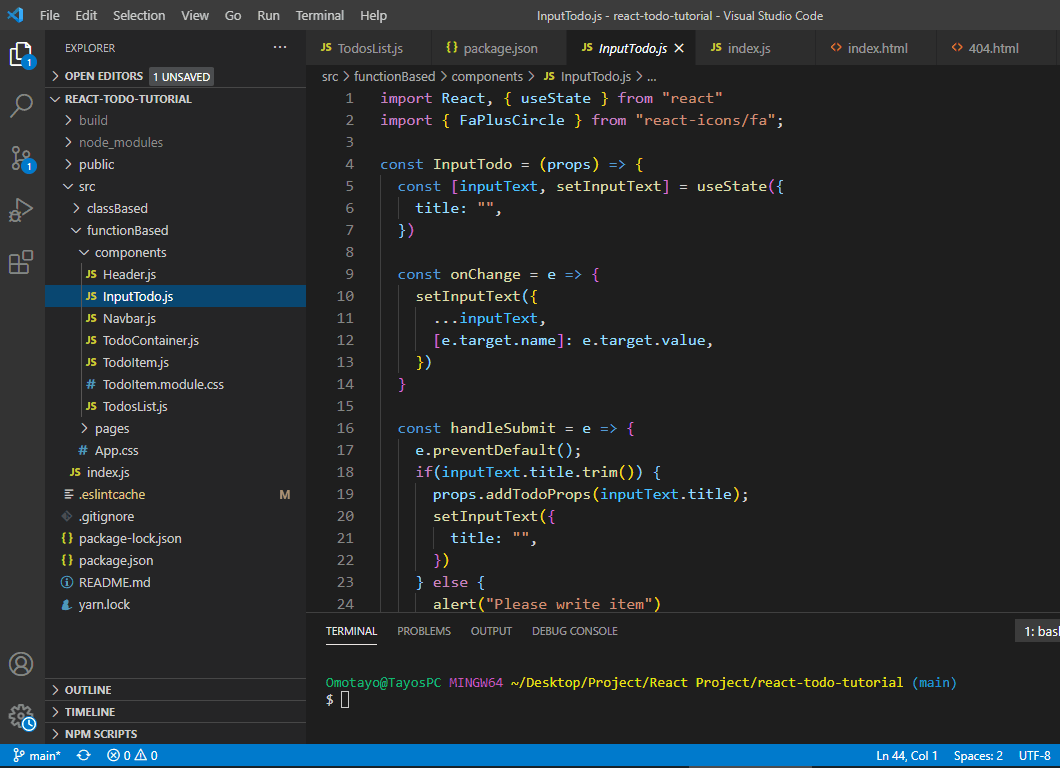
Task: Open TodoItem.module.css in the file tree
Action: click(x=176, y=385)
